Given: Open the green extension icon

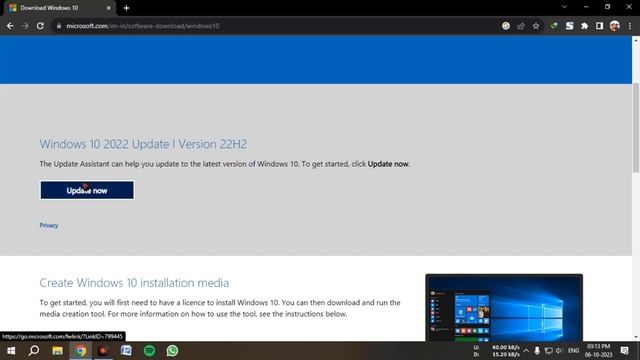Looking at the screenshot, I should click(x=554, y=26).
